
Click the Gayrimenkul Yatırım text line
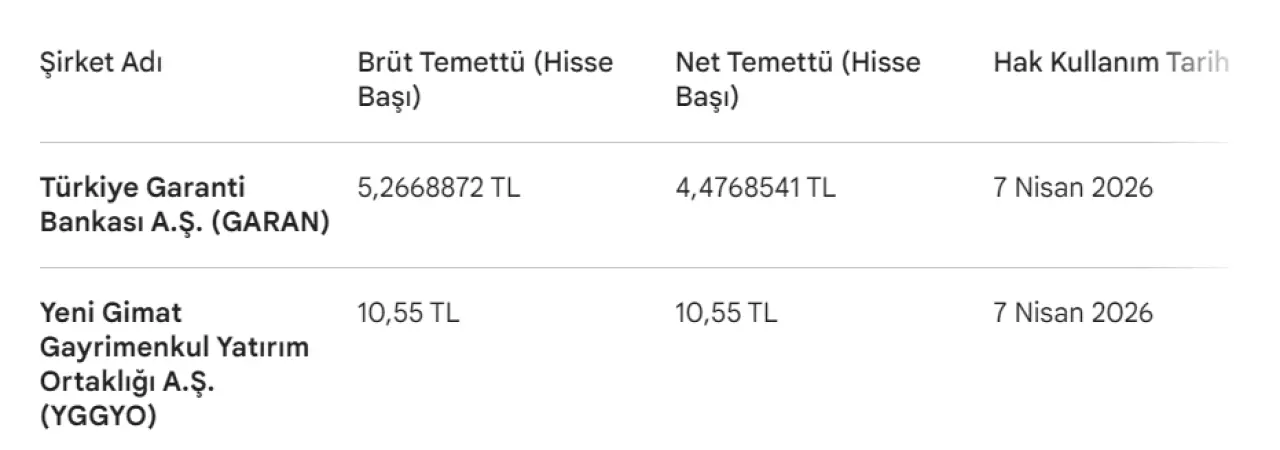(x=174, y=348)
